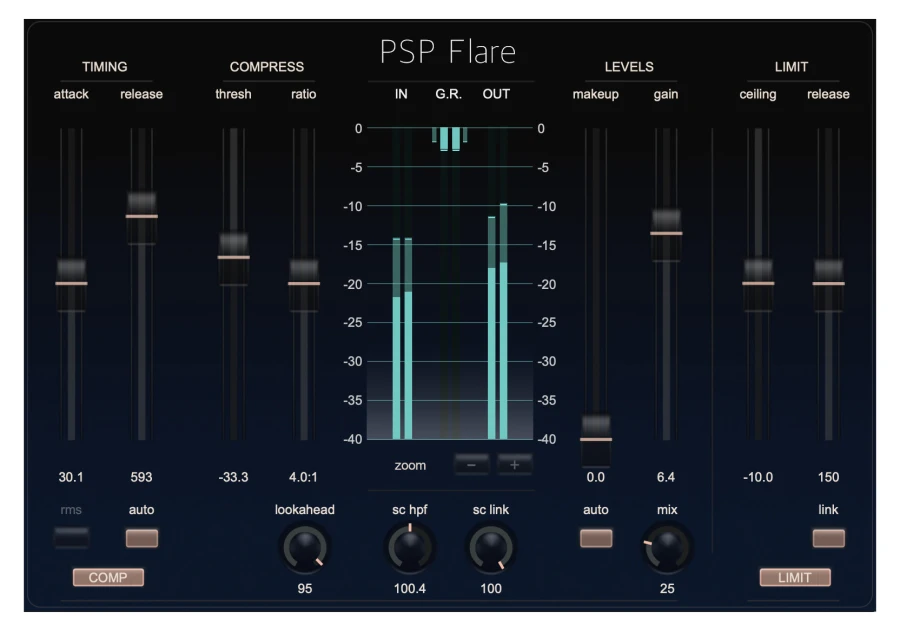Click the TIMING section header
Screen dimensions: 900x631
coord(104,67)
